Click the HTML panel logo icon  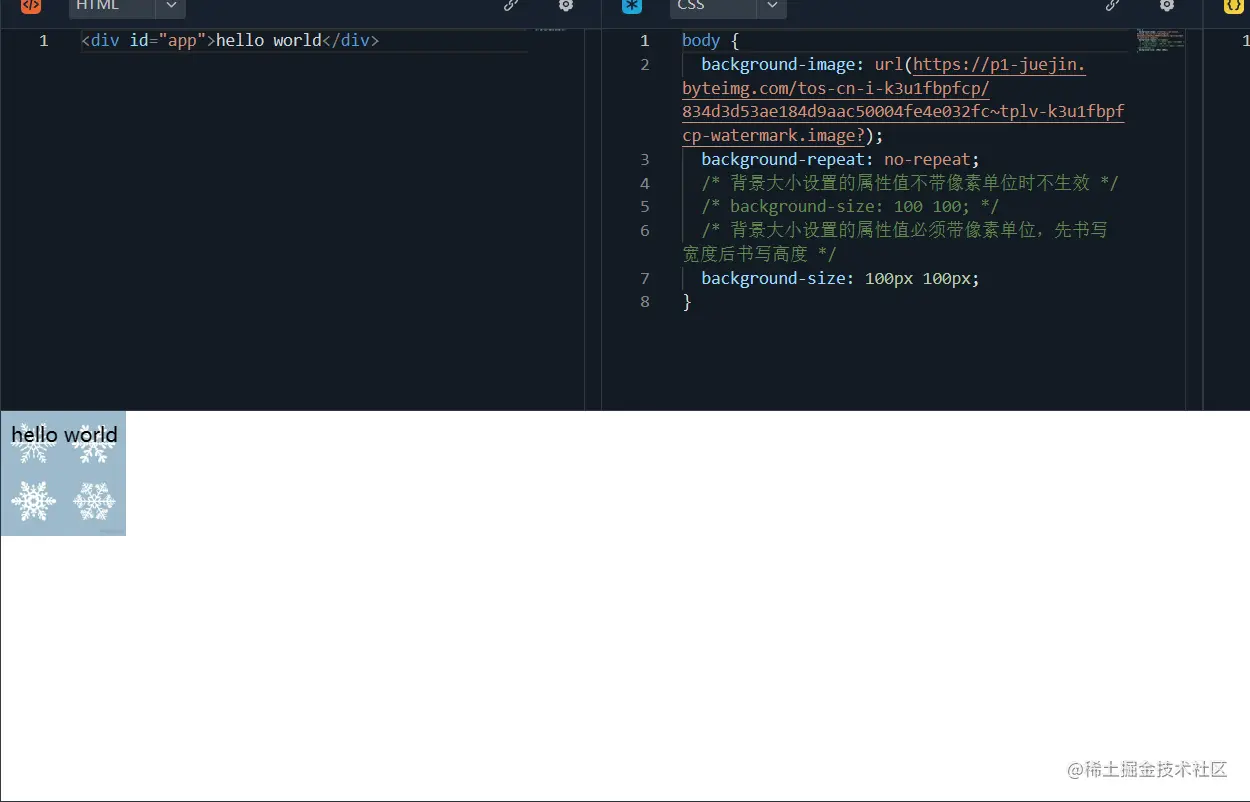[x=31, y=5]
